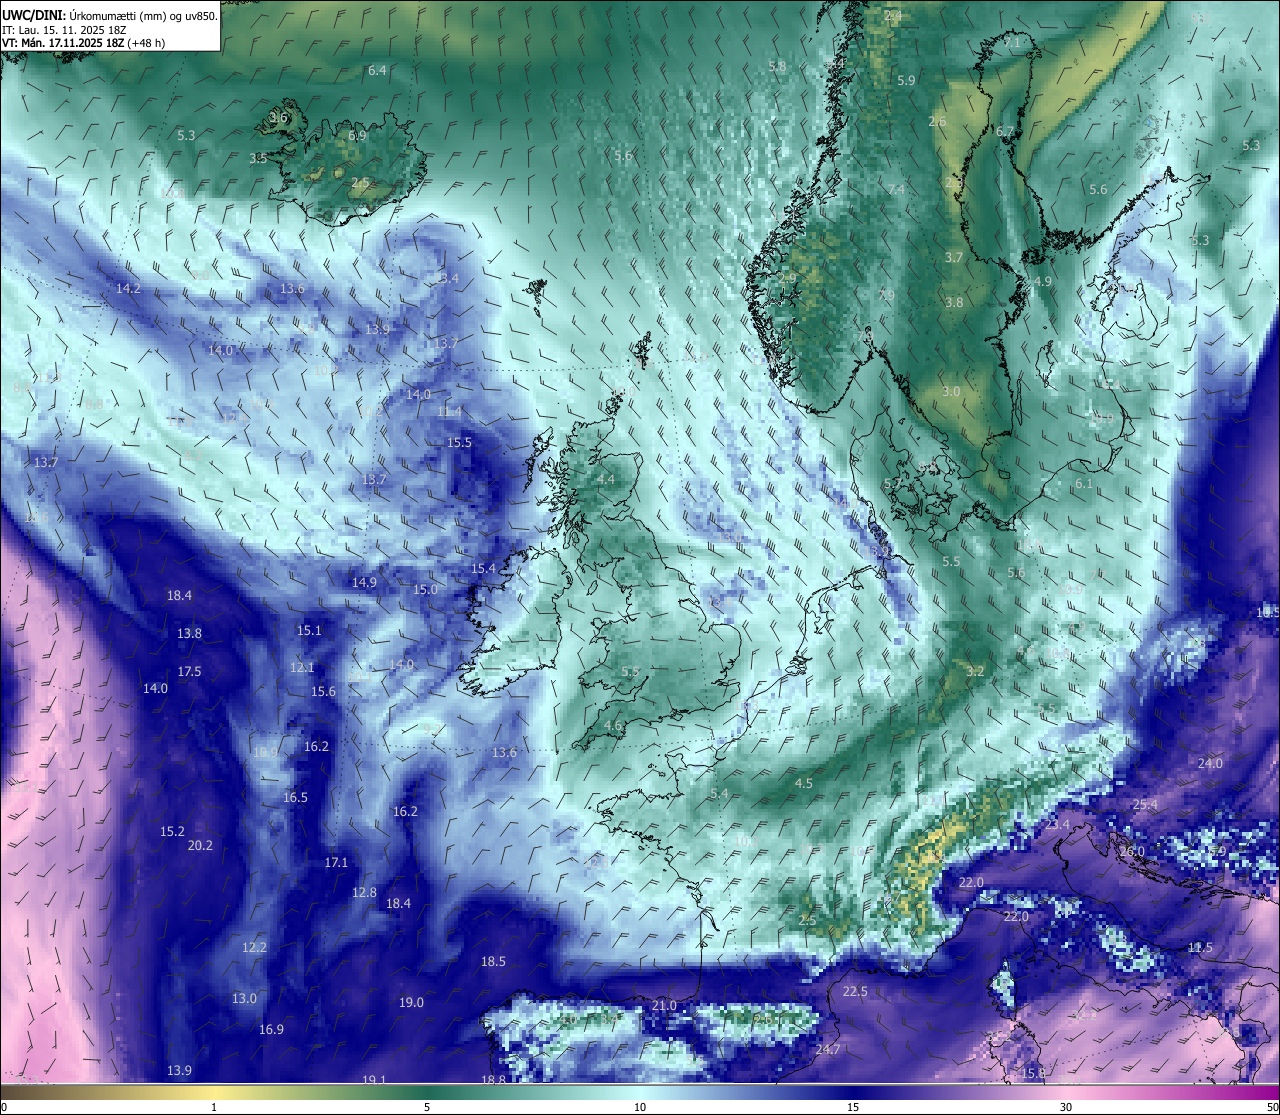Click the 14.2 value in the Atlantic
Screen dimensions: 1280x1115
click(128, 288)
